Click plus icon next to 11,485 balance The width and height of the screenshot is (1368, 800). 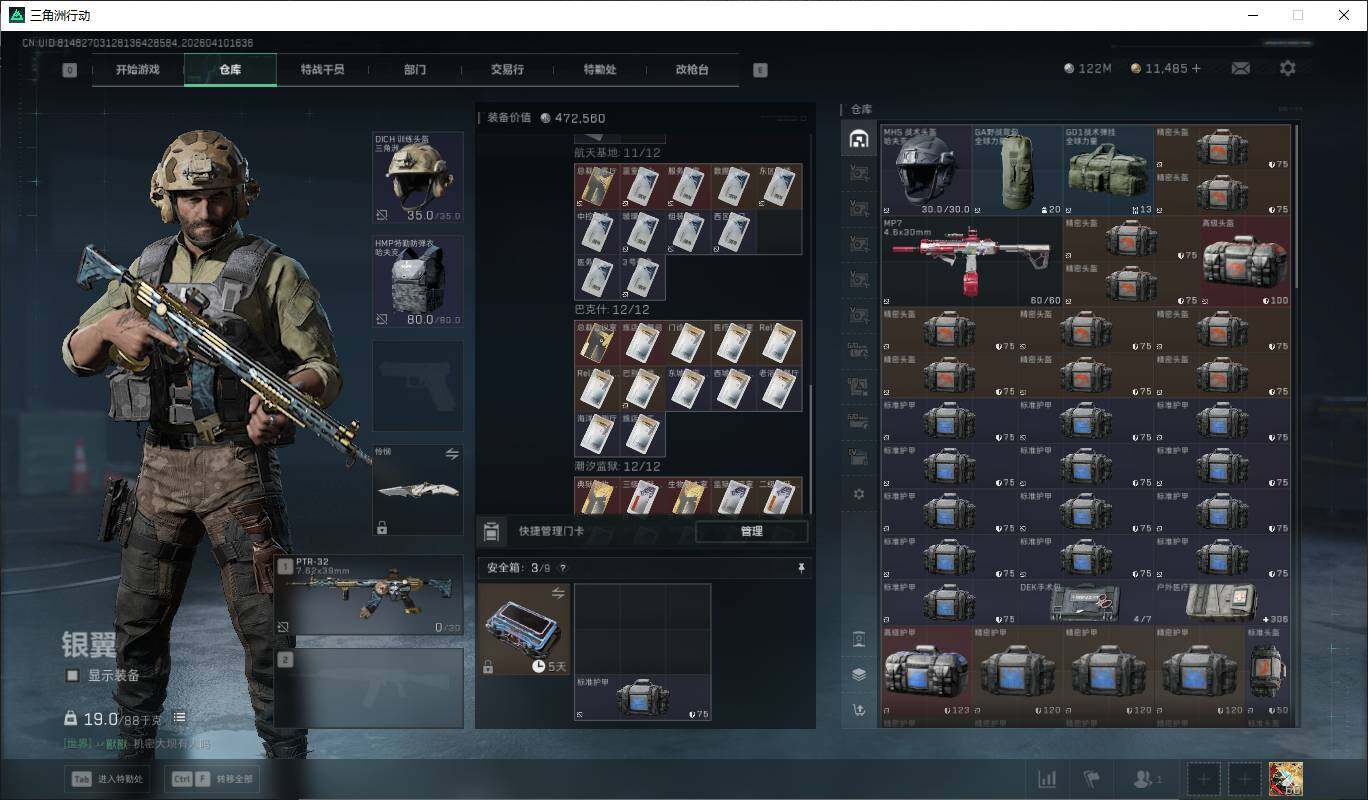1196,68
